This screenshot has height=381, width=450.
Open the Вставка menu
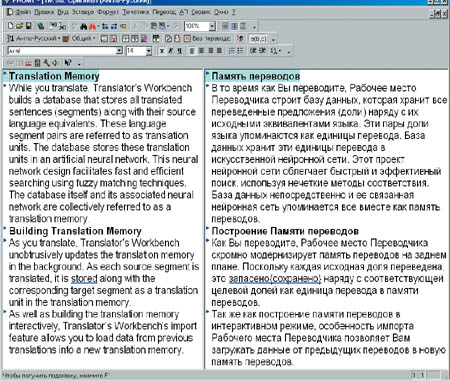tap(83, 12)
